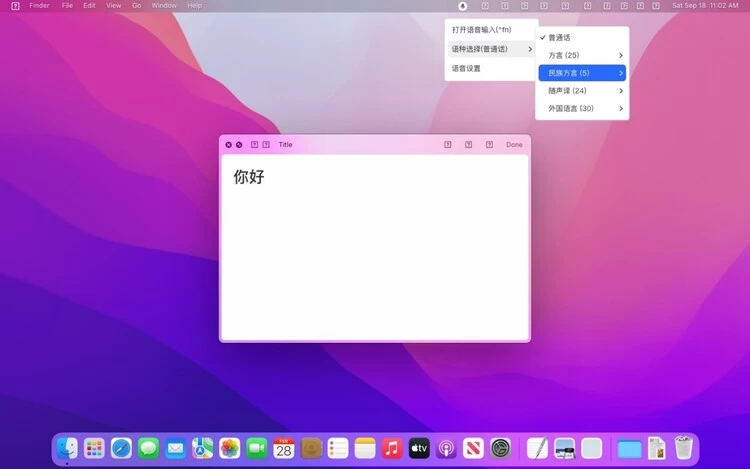Open Safari from the dock

[x=122, y=448]
